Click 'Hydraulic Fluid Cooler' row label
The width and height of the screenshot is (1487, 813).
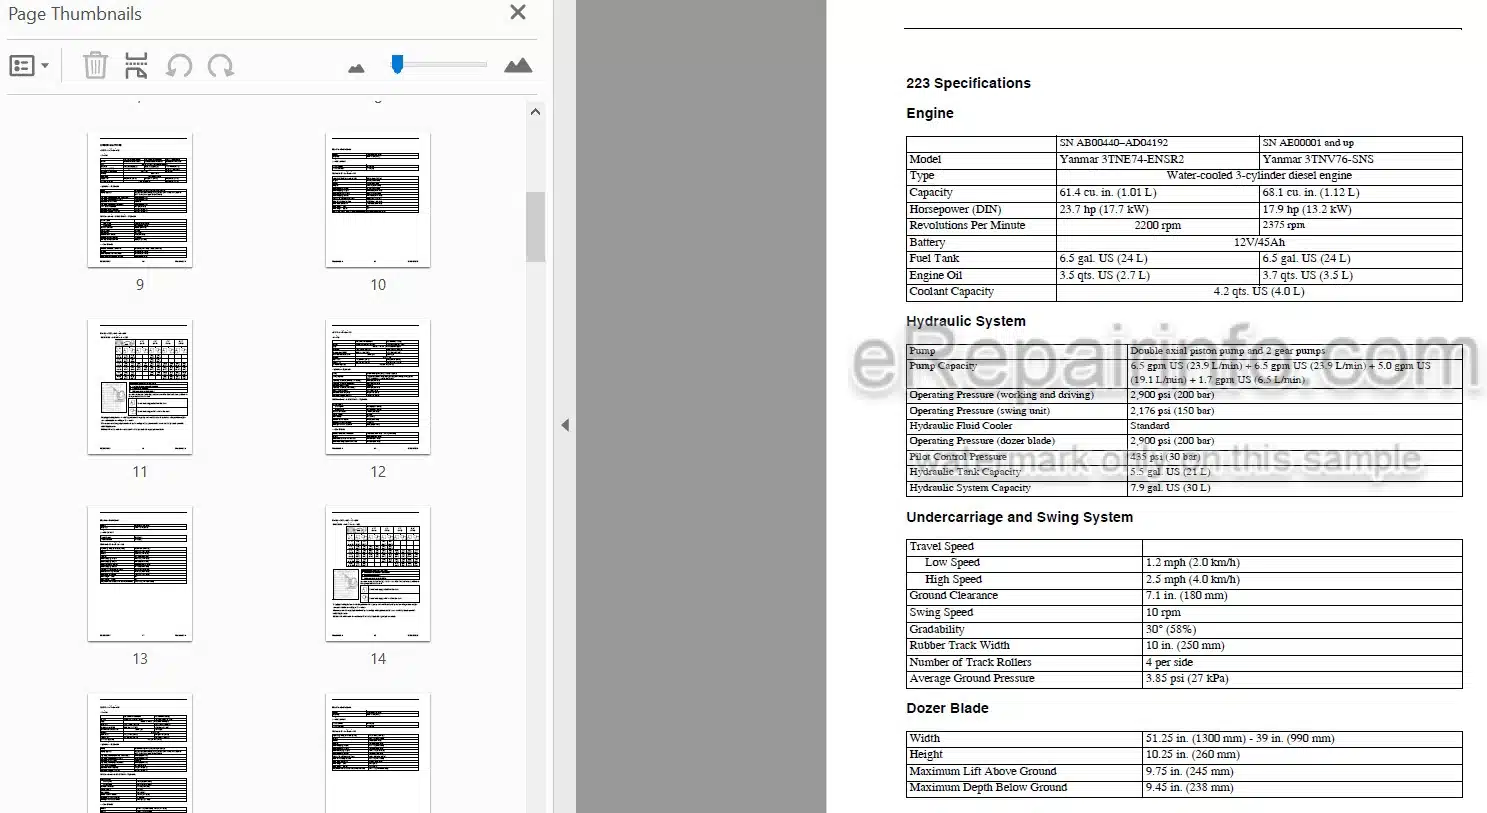point(960,425)
